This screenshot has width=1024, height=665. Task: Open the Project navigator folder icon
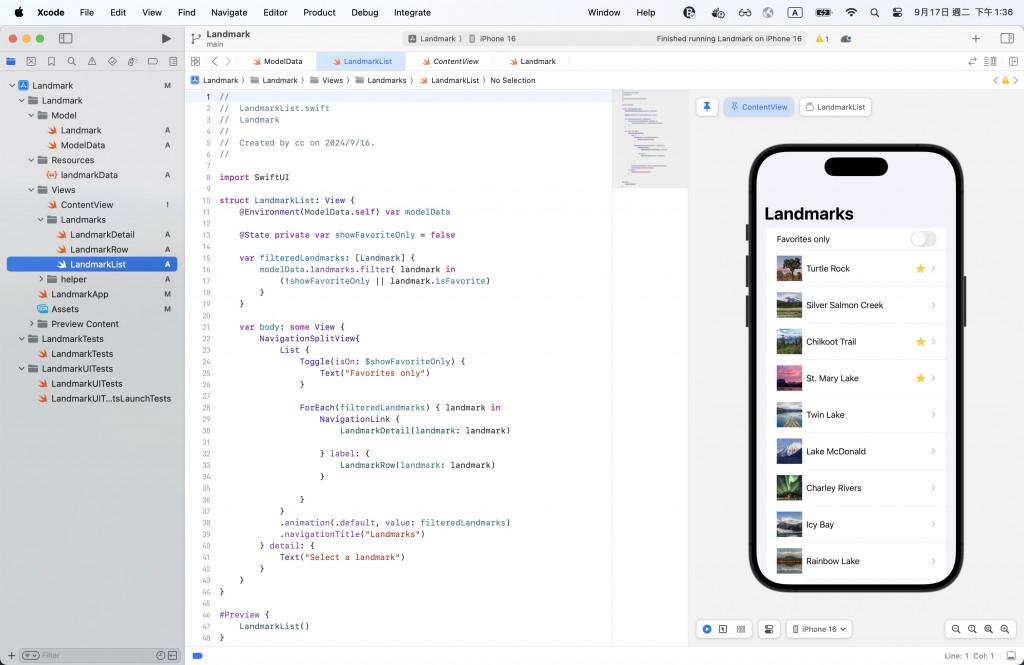click(11, 61)
